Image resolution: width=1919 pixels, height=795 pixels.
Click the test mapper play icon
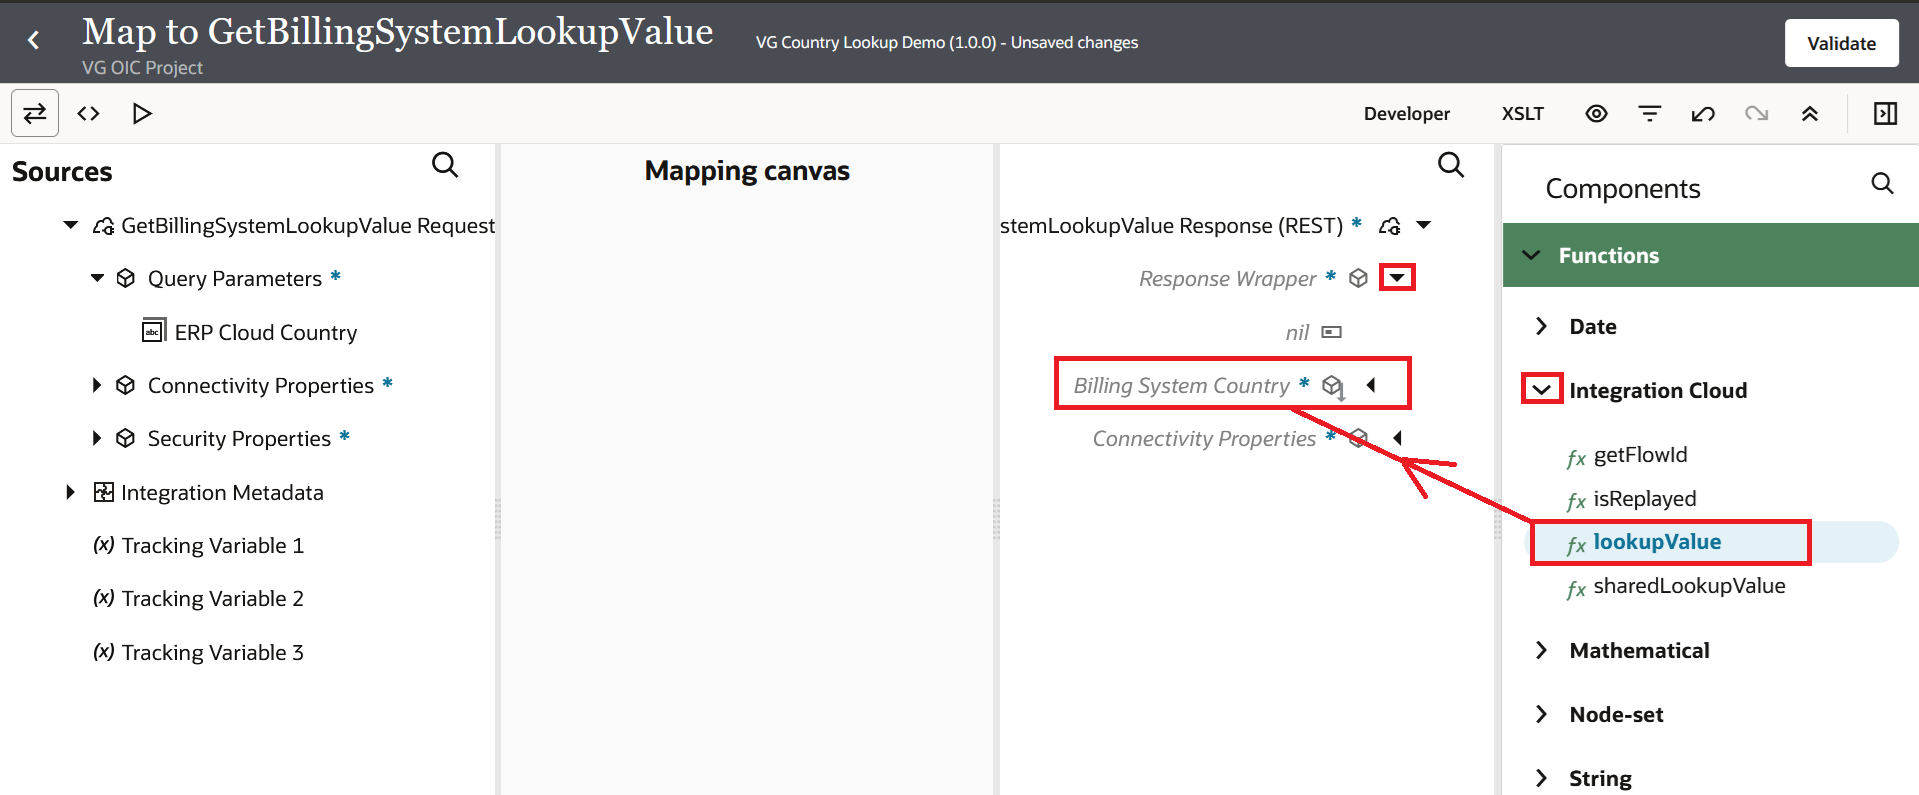click(x=142, y=114)
